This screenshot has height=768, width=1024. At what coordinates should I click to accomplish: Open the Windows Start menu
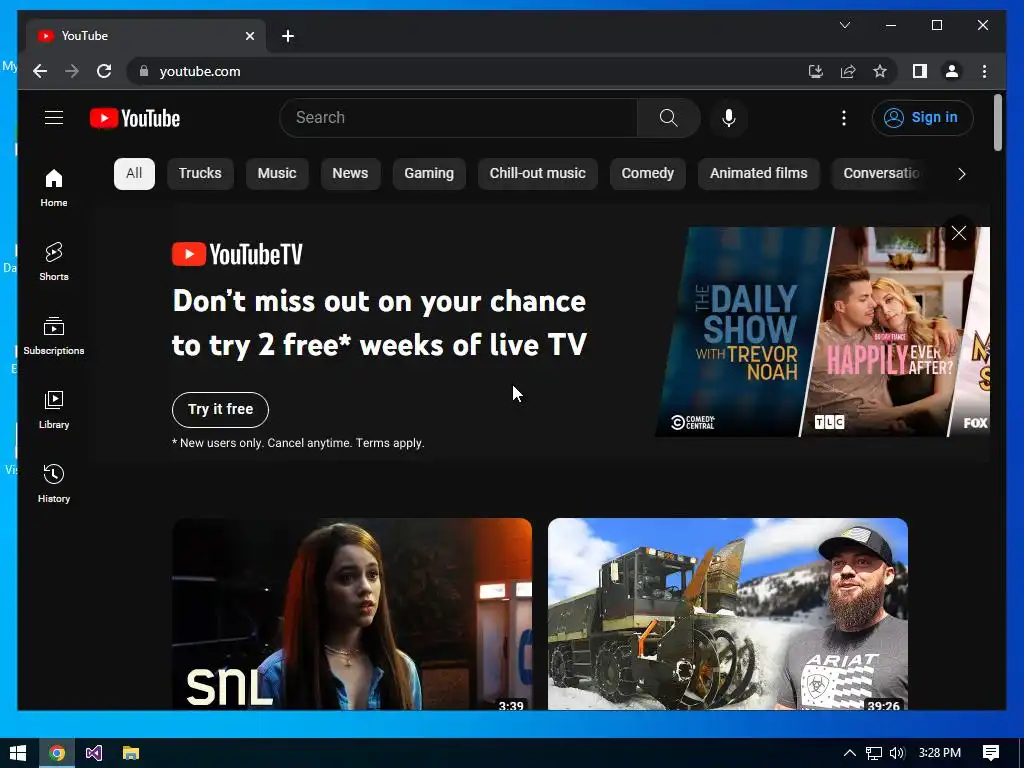18,753
